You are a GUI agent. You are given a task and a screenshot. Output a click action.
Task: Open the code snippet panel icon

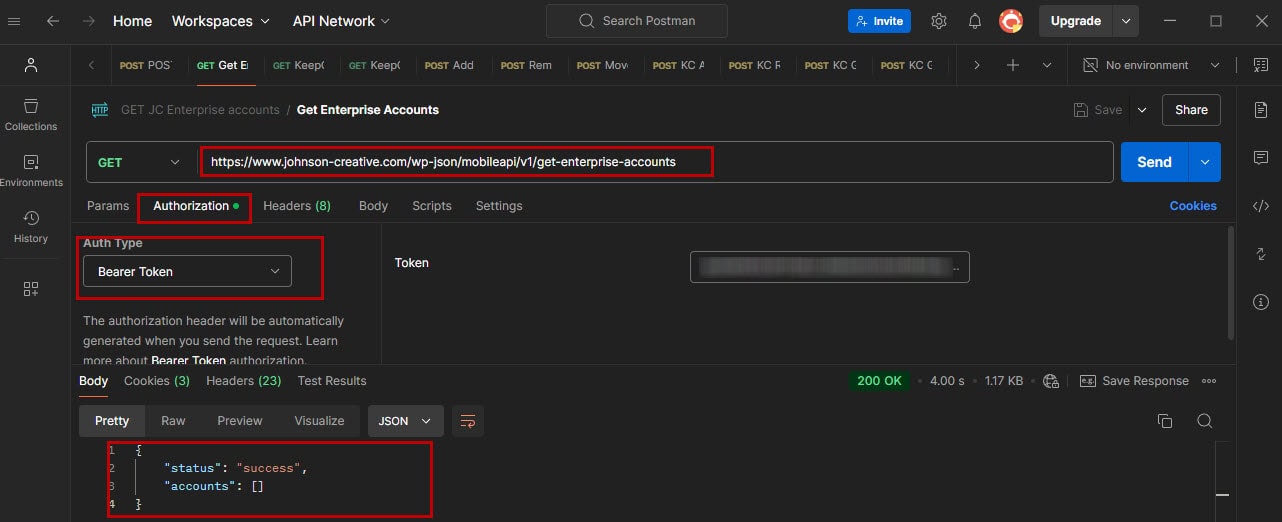[1260, 206]
